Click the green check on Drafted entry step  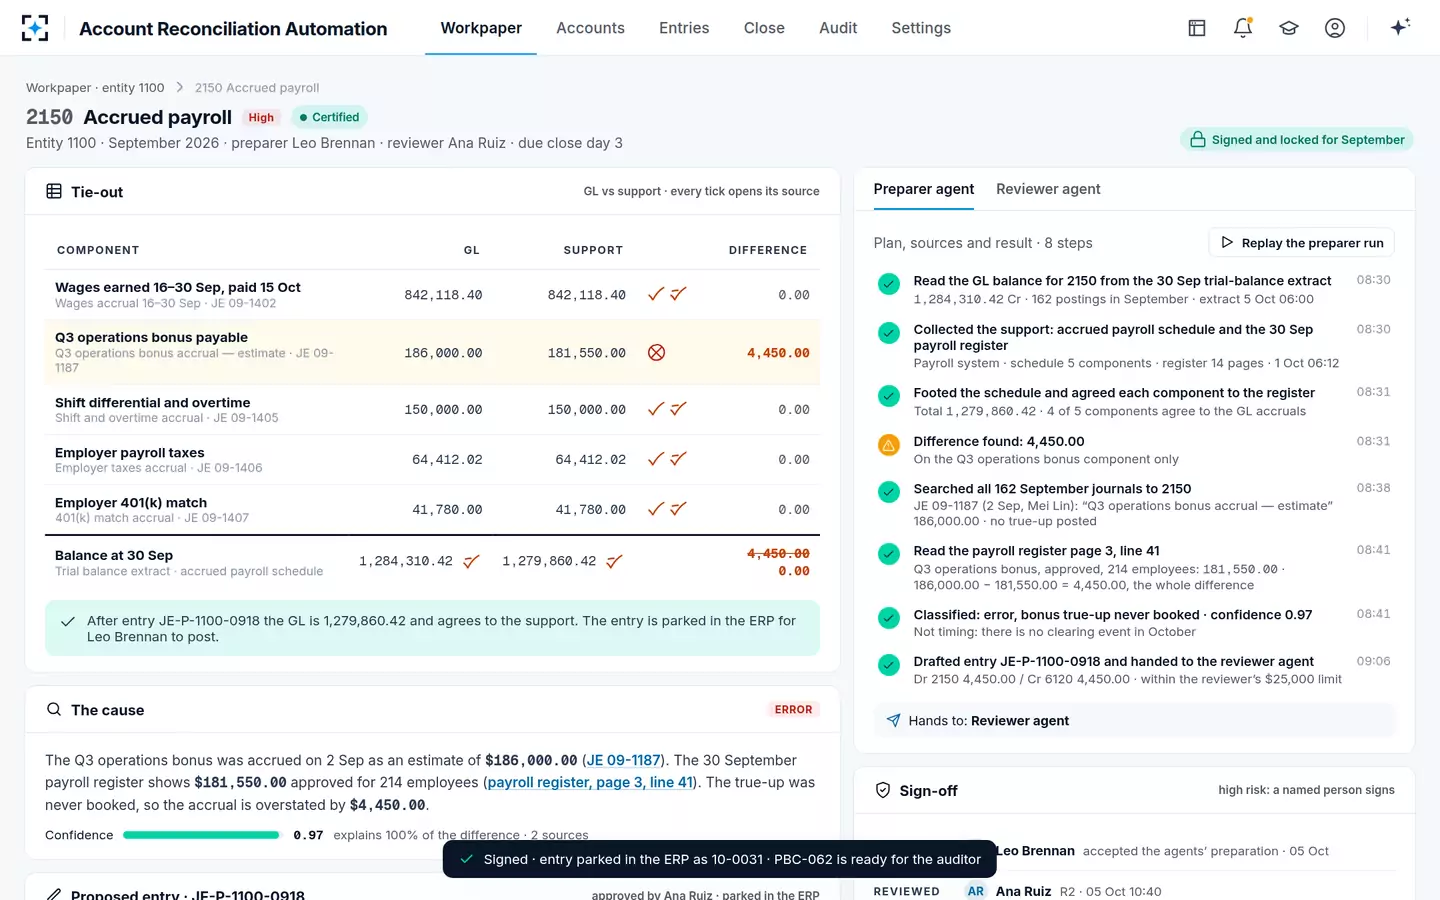click(888, 665)
